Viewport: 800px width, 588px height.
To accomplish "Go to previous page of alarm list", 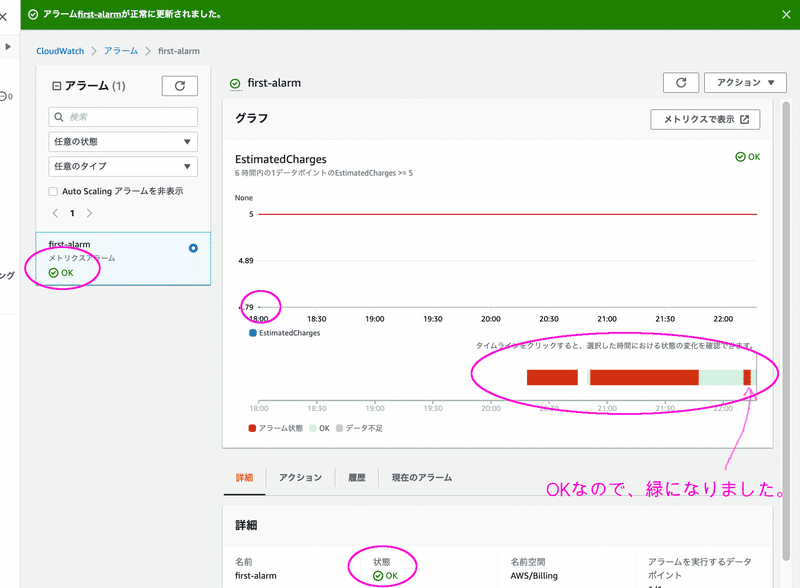I will click(x=55, y=213).
